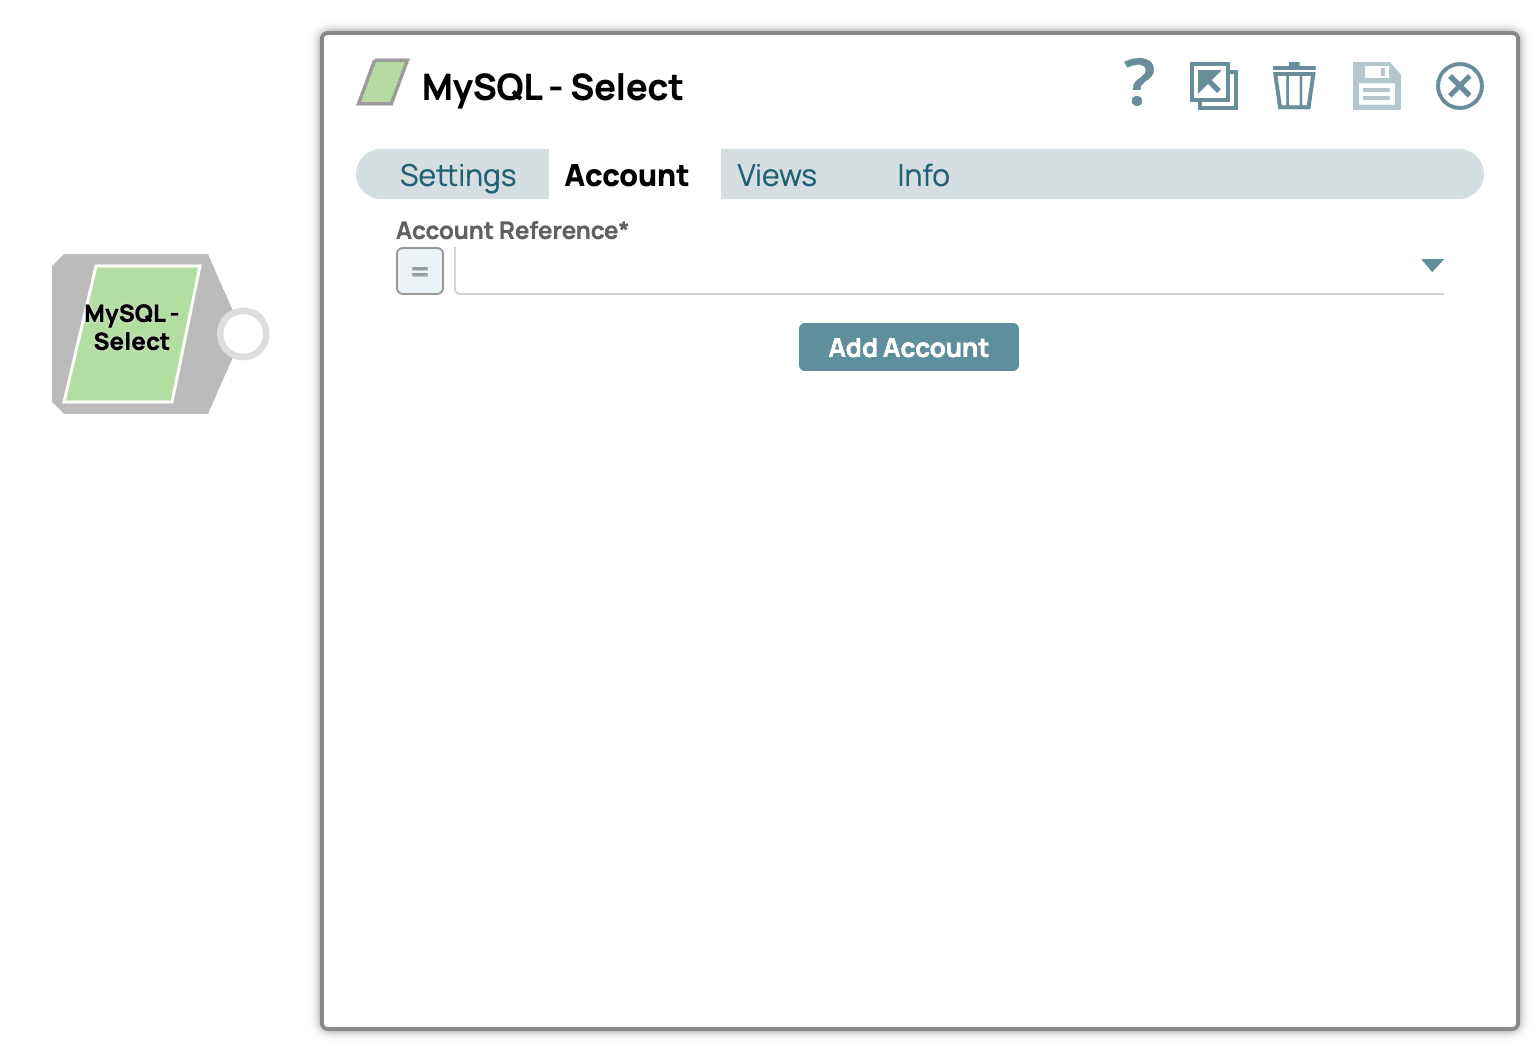
Task: Delete the snap with trash icon
Action: click(x=1294, y=86)
